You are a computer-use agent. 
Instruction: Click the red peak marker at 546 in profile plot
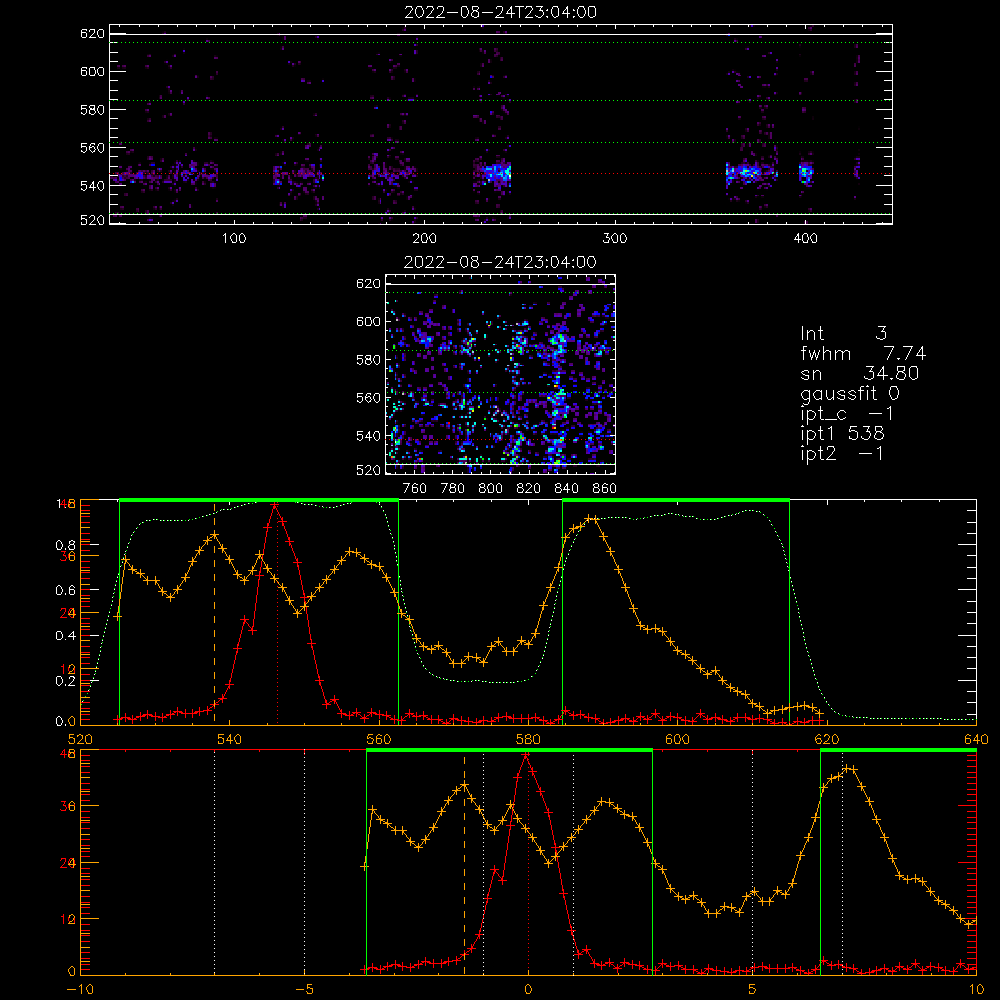coord(275,506)
